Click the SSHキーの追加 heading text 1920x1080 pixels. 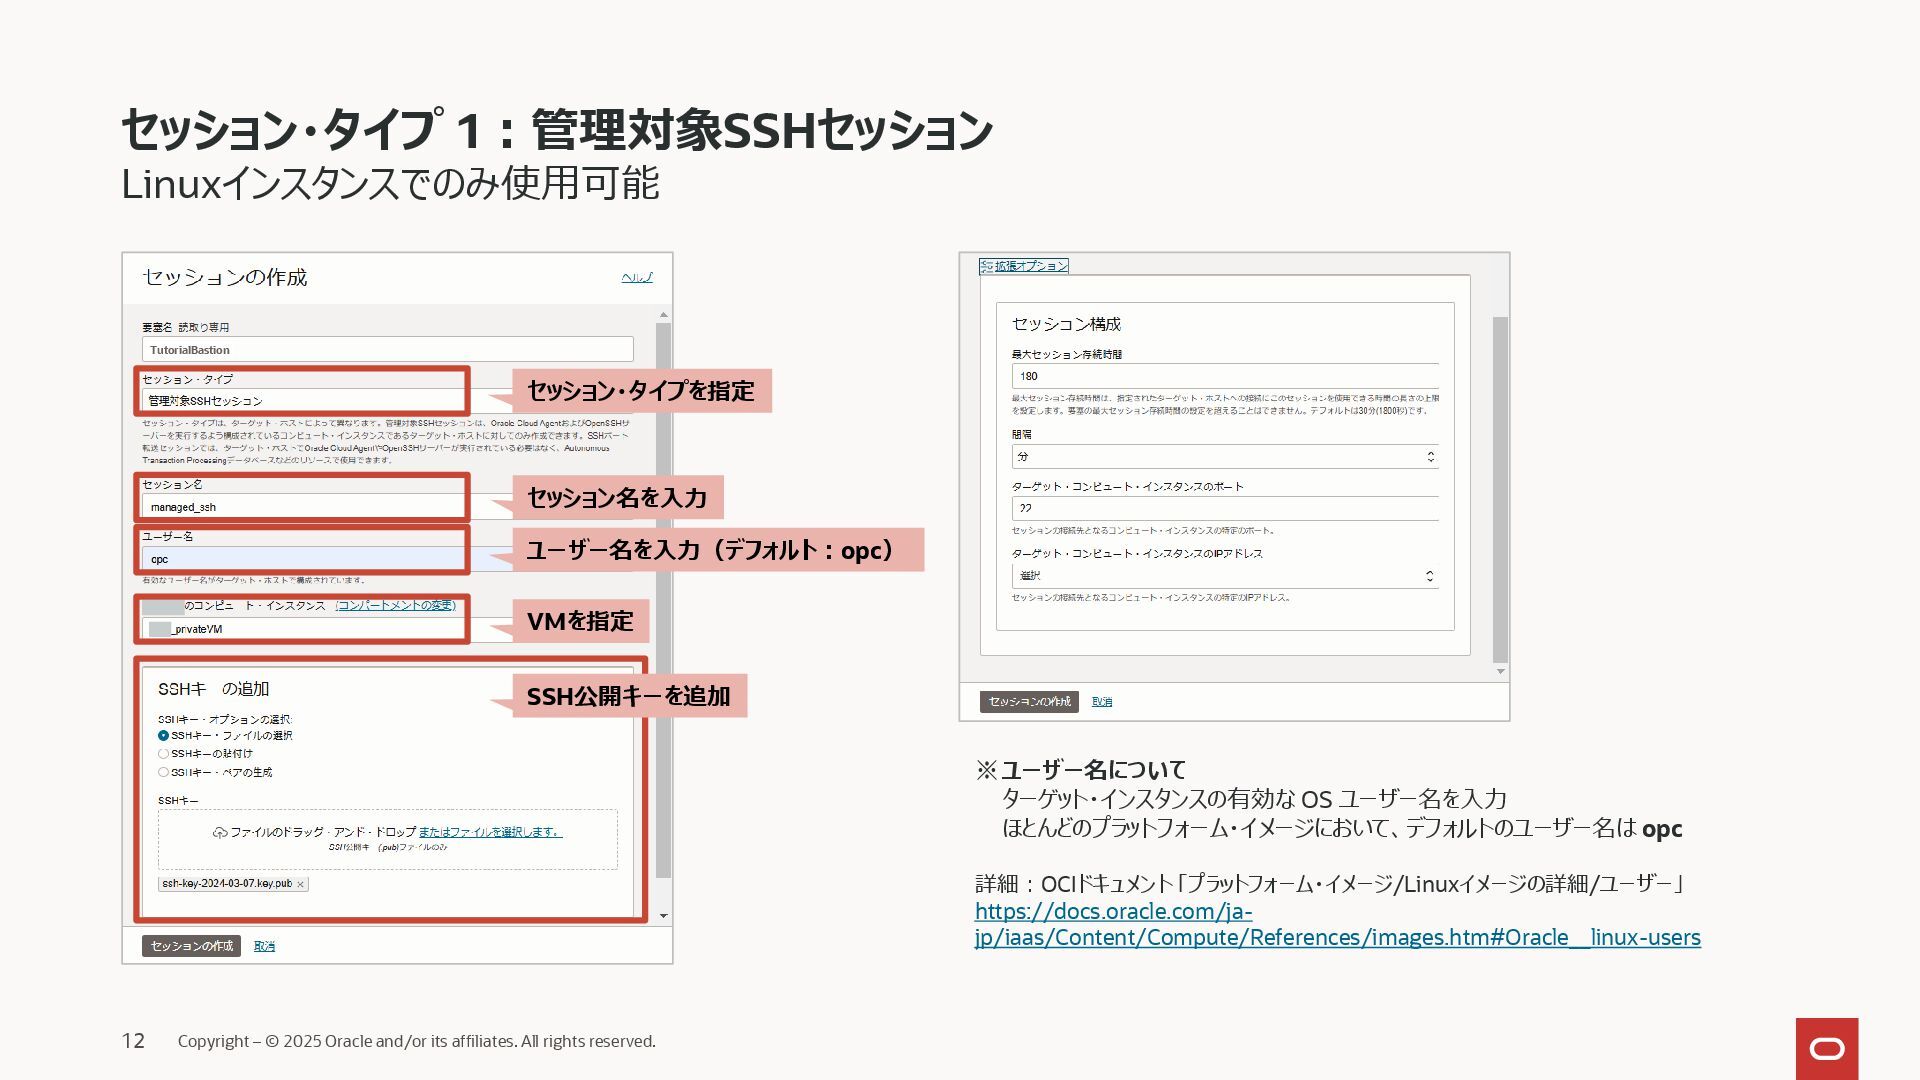pyautogui.click(x=213, y=689)
